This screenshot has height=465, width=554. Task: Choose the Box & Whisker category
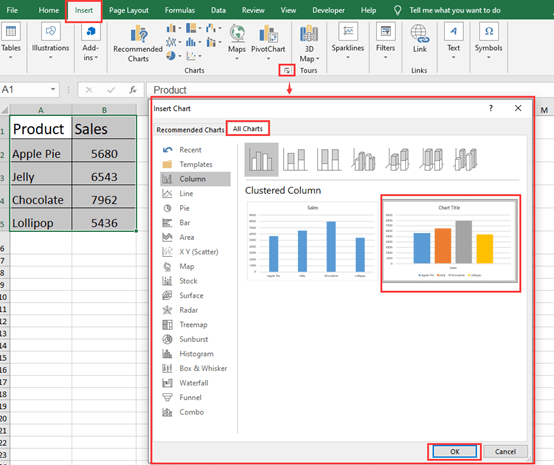(x=195, y=369)
